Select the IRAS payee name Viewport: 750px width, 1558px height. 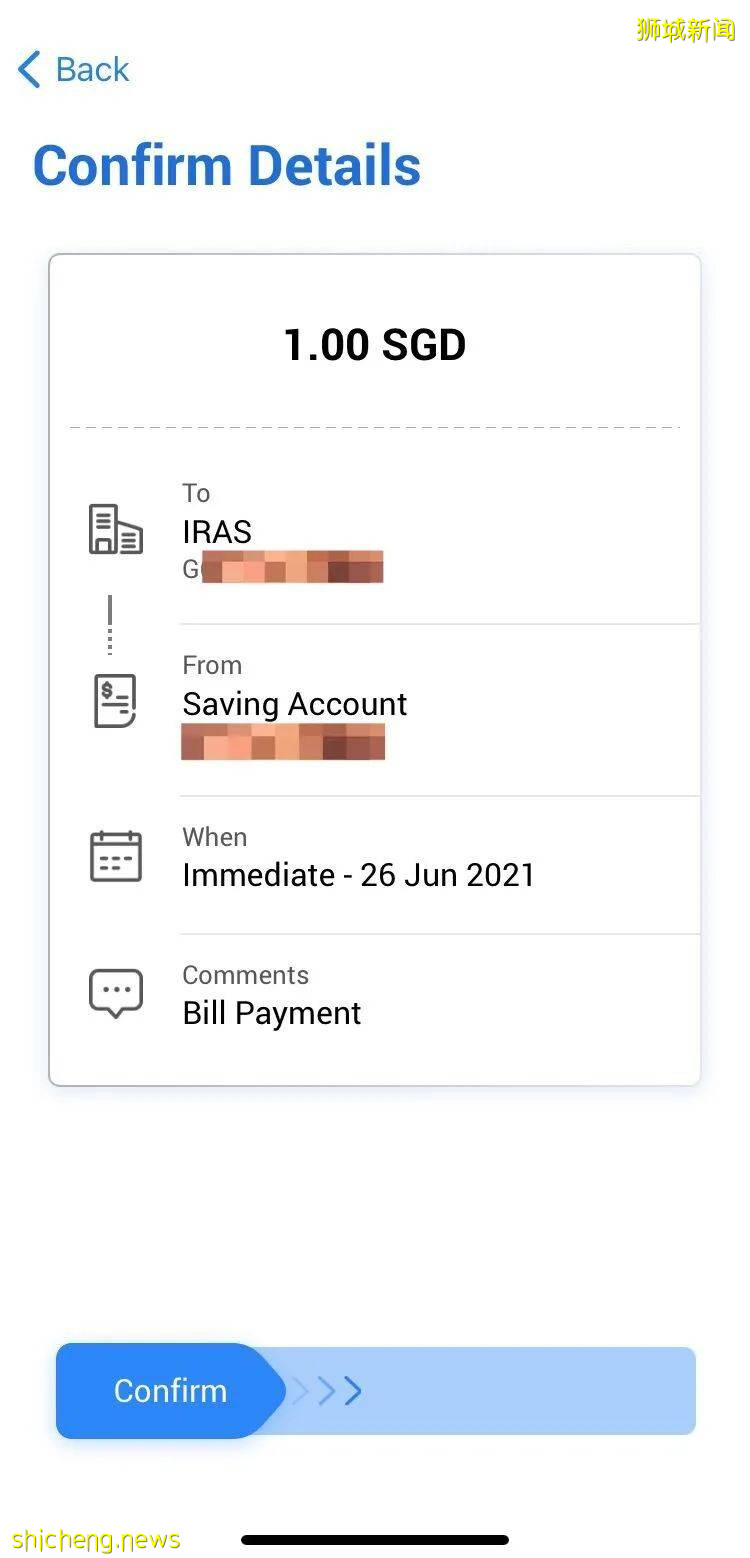217,532
